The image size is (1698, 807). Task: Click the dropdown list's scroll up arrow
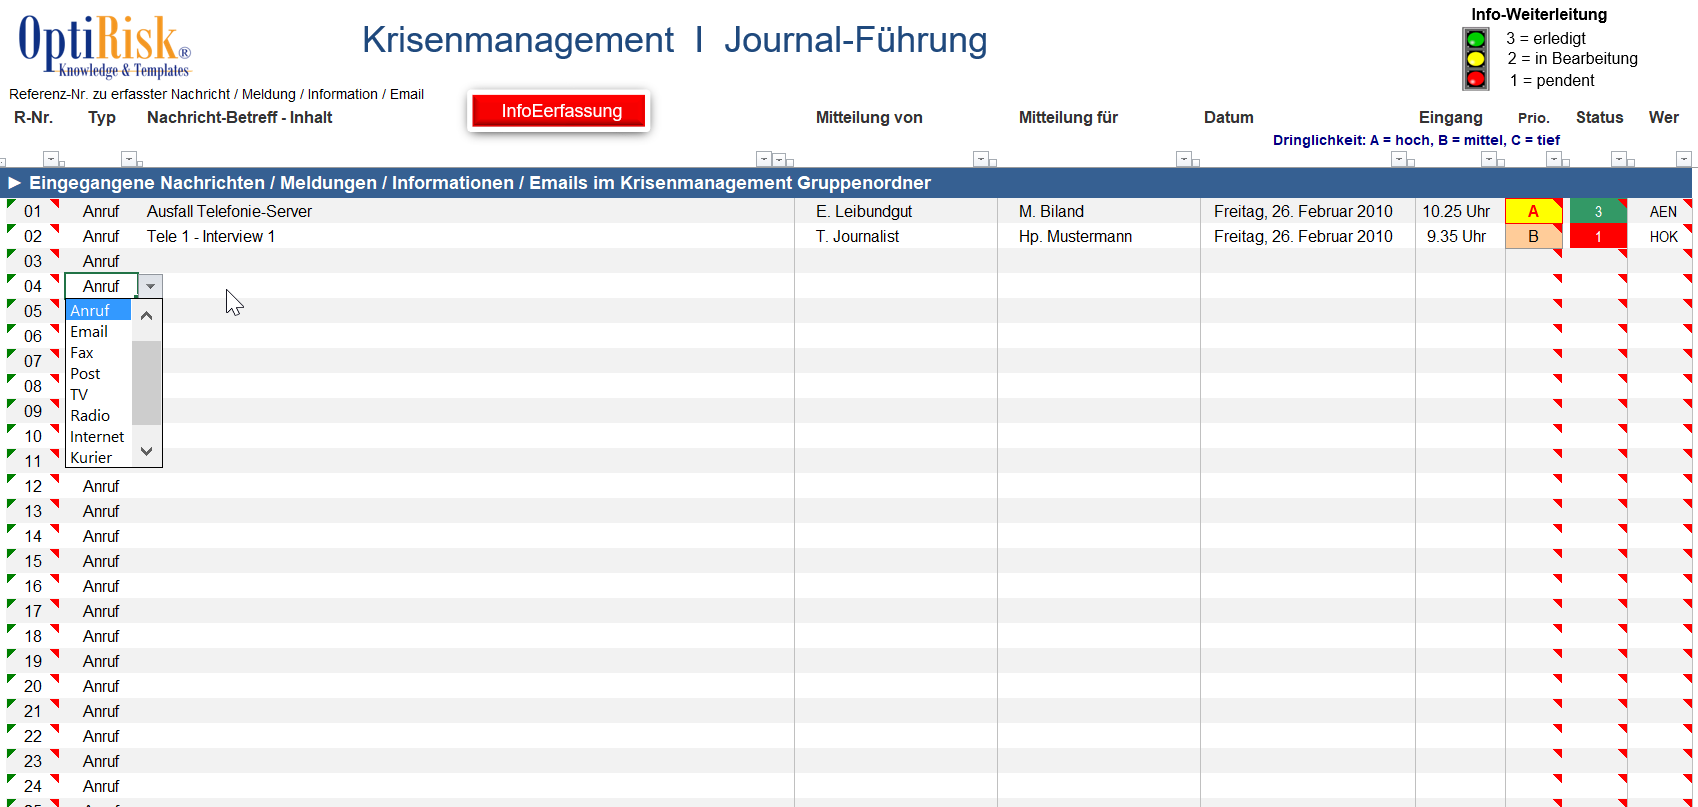[147, 315]
